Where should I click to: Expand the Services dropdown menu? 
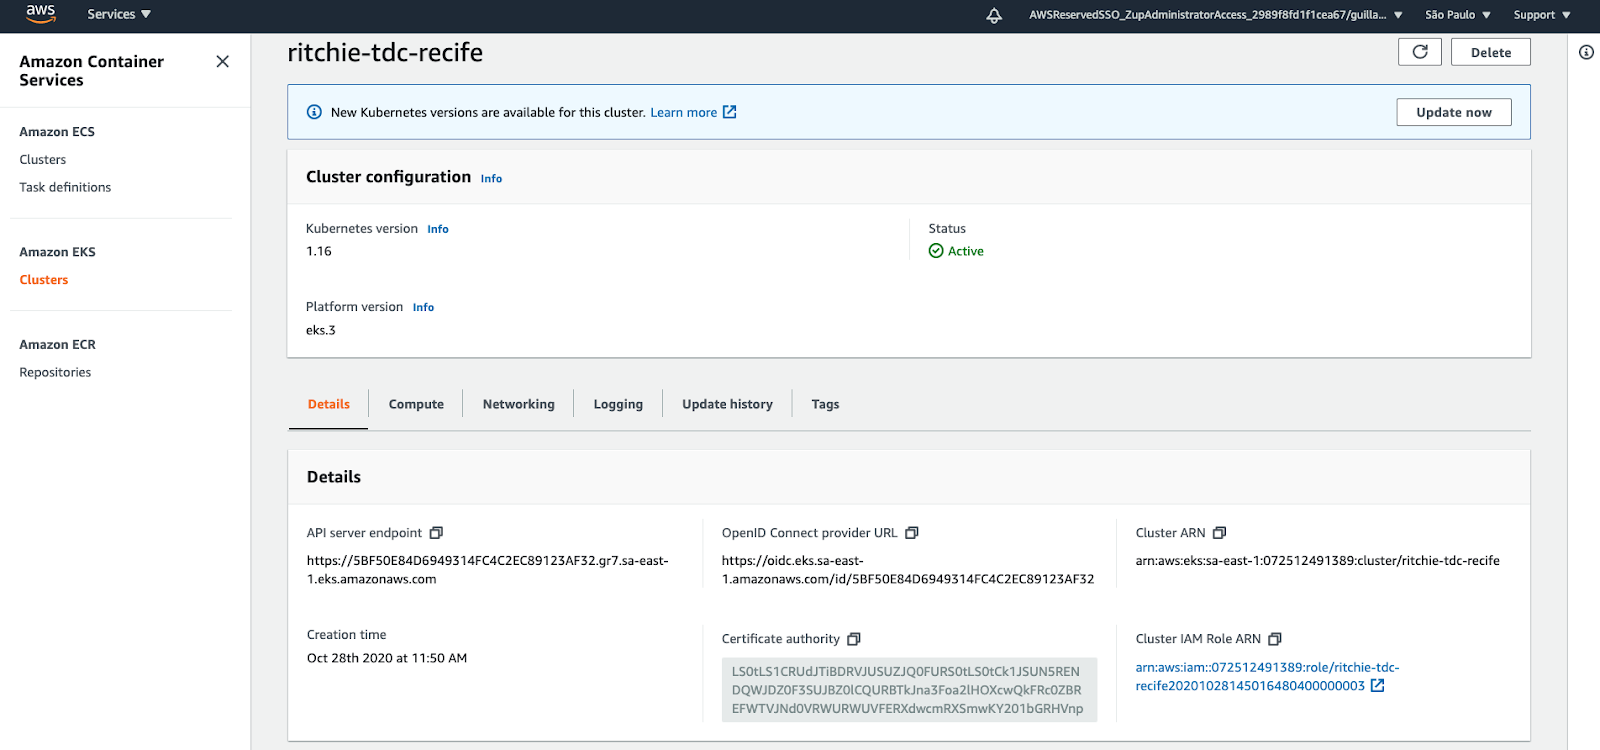click(119, 14)
